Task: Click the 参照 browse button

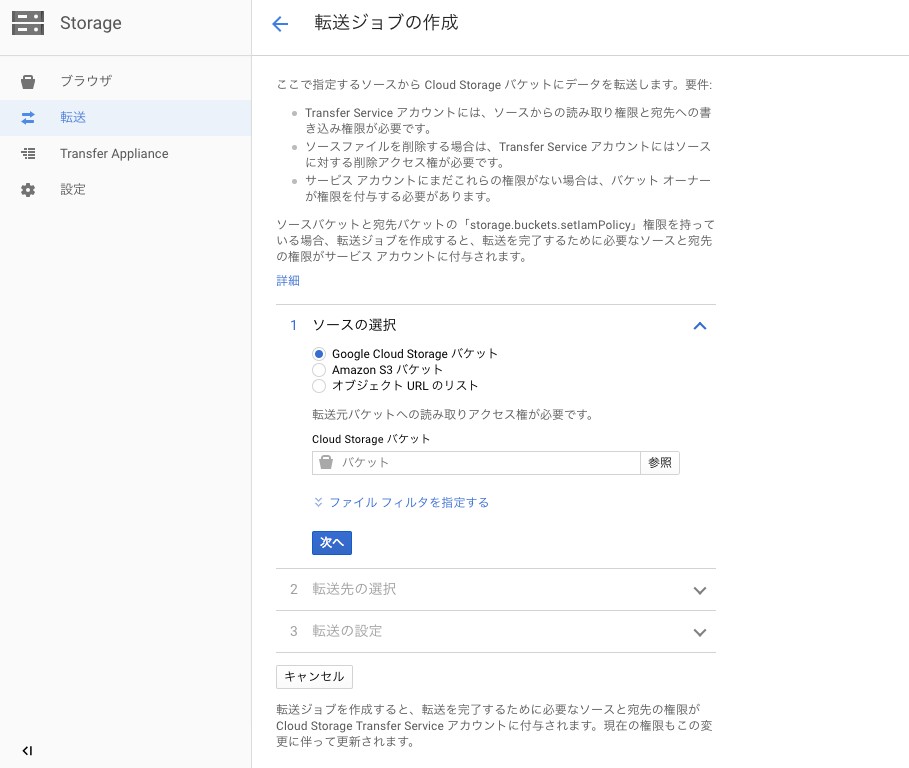Action: click(x=660, y=463)
